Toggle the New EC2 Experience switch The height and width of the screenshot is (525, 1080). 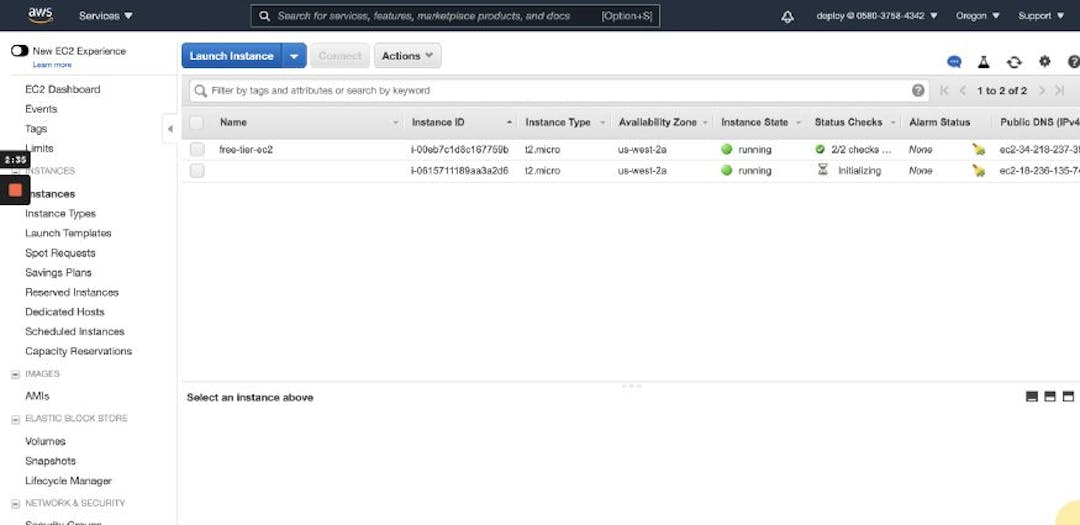(x=19, y=51)
